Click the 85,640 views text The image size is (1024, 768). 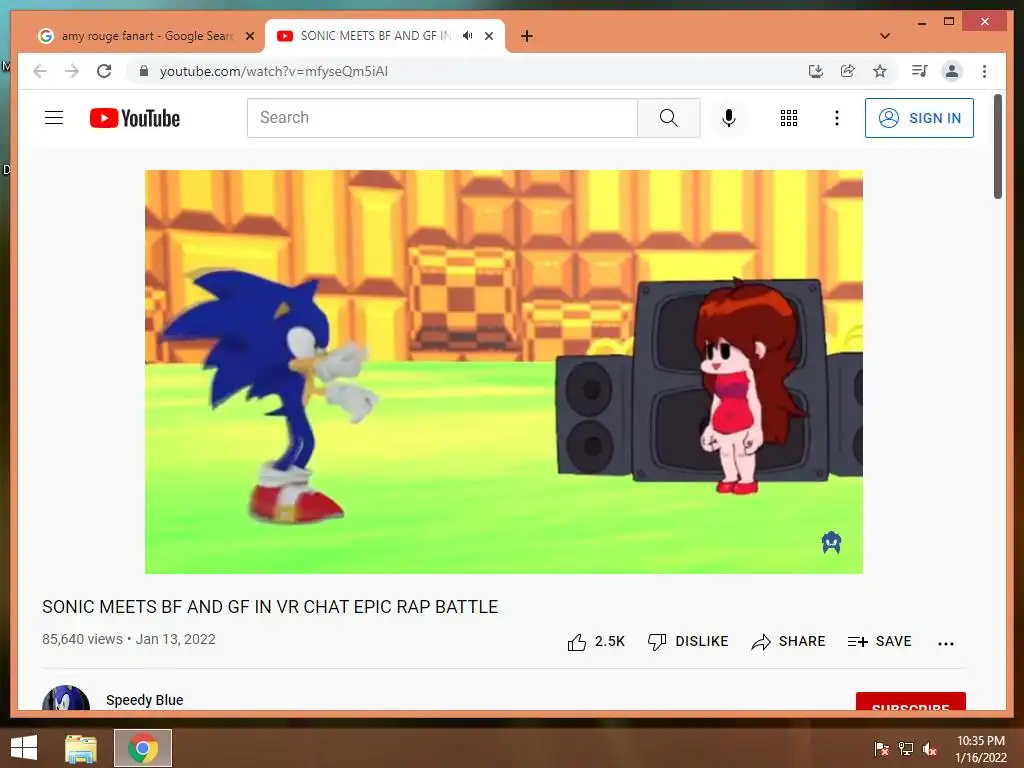(82, 639)
